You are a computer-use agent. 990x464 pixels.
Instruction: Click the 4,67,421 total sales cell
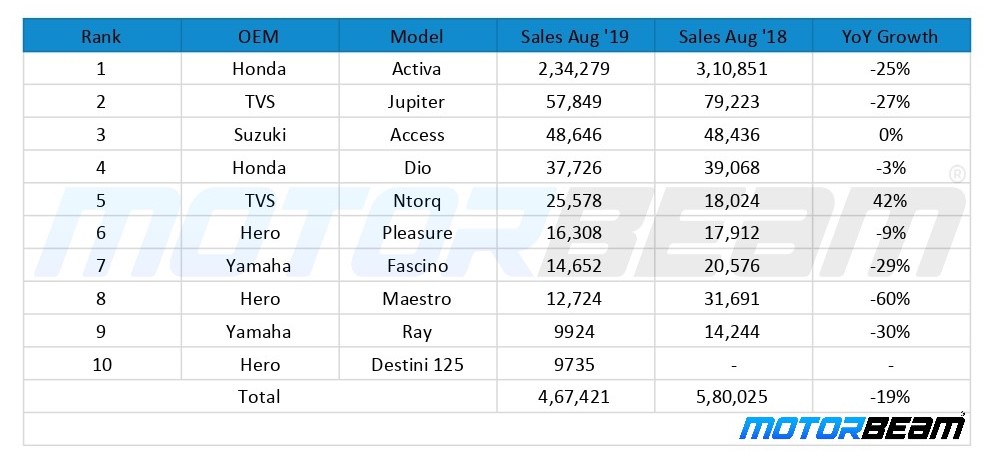tap(575, 397)
